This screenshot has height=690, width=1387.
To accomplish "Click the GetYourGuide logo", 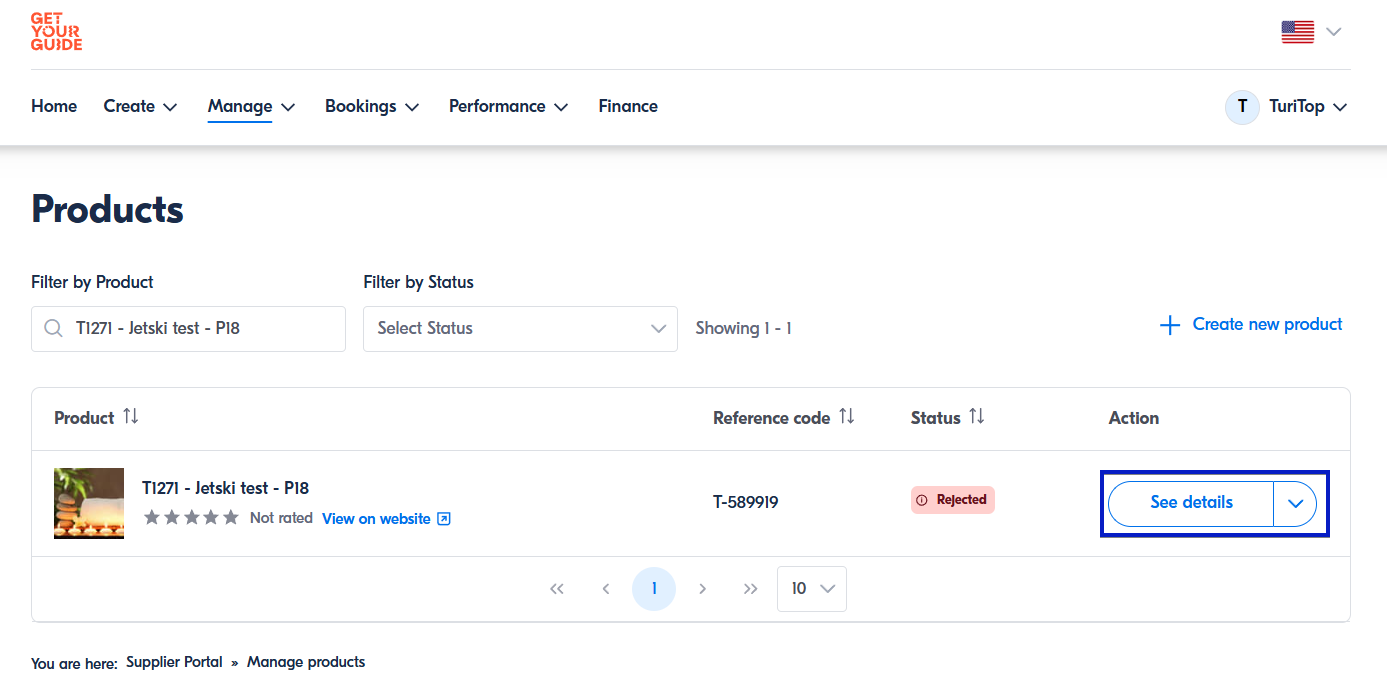I will [56, 32].
